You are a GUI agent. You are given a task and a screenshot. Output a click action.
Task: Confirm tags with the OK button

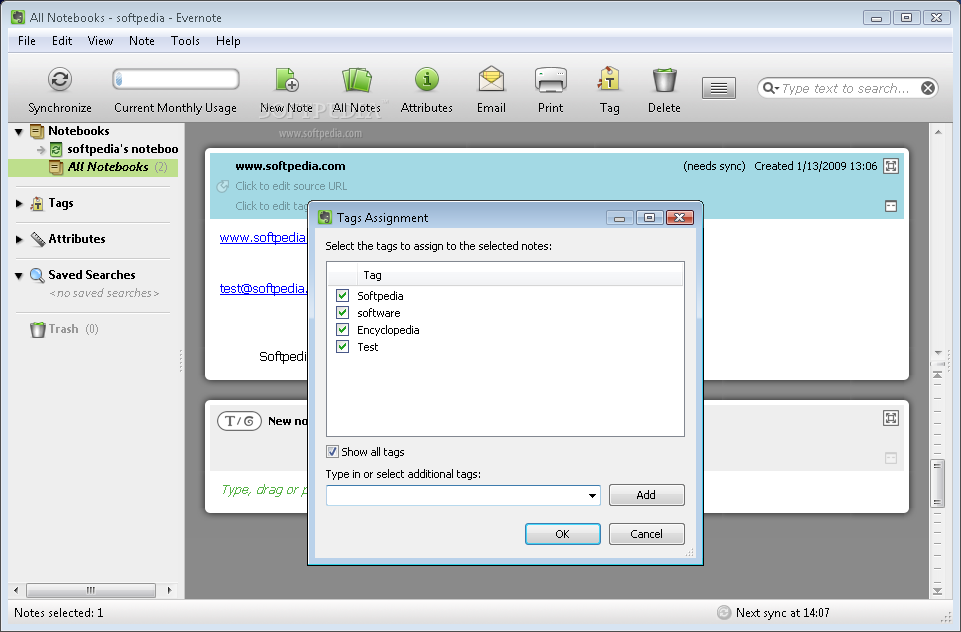pyautogui.click(x=563, y=534)
